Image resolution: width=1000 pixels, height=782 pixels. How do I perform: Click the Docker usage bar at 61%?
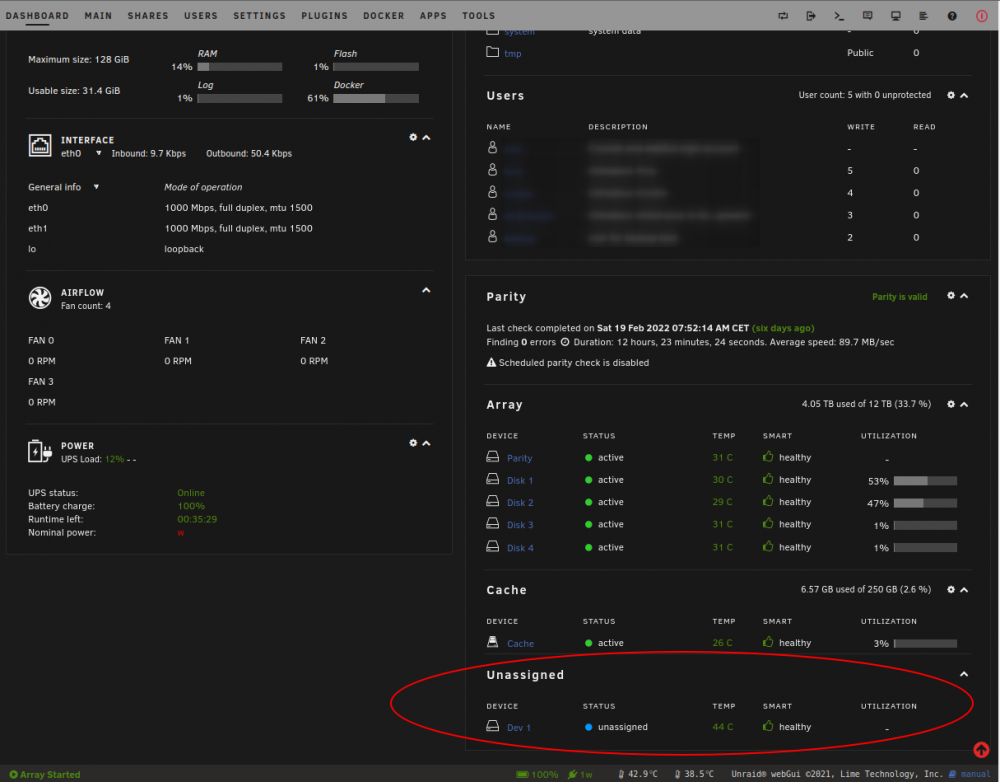376,98
